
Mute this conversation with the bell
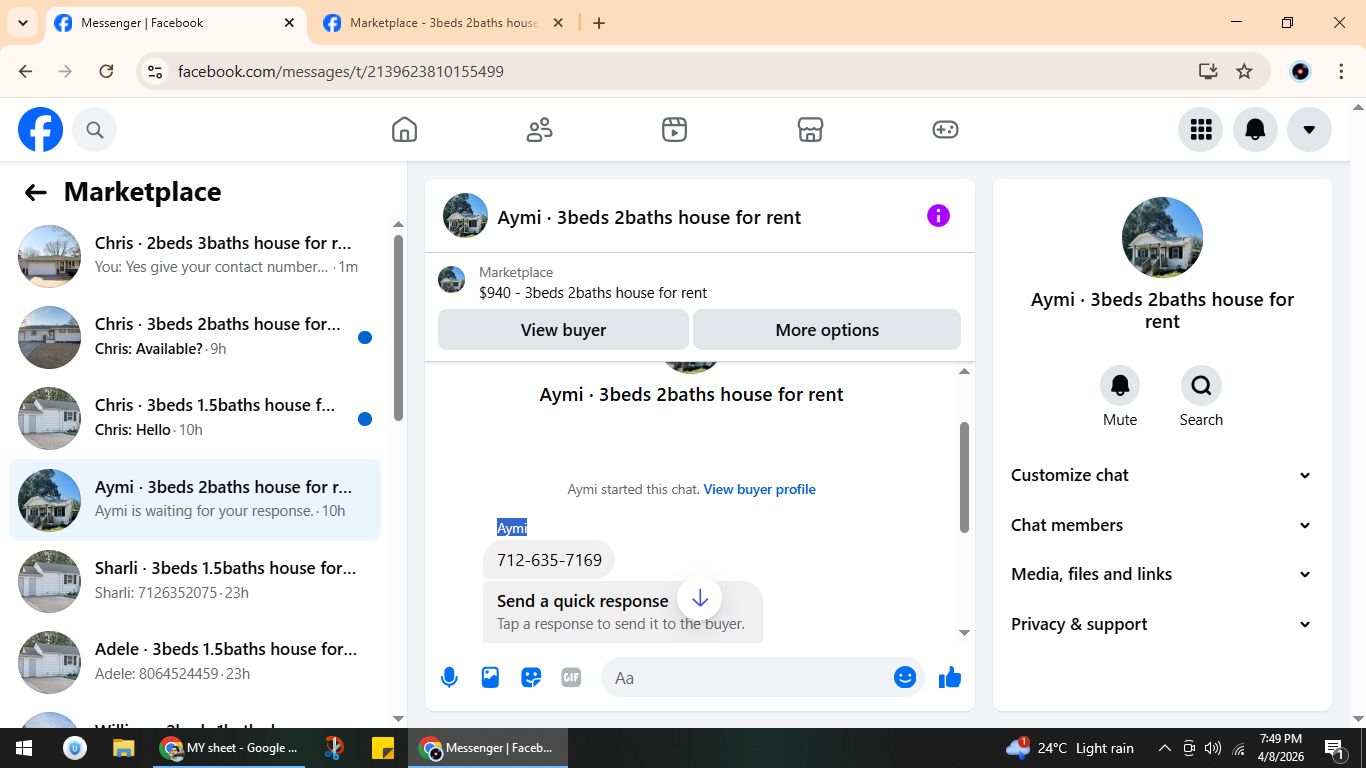click(x=1120, y=385)
